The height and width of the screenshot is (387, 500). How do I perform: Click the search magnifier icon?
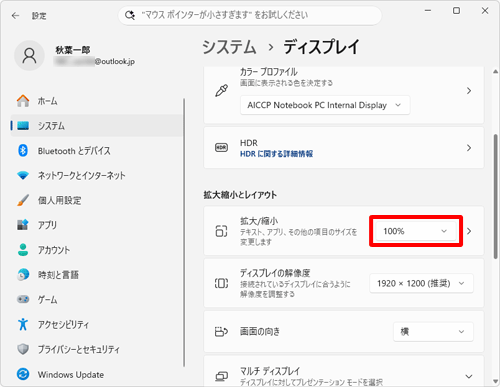(x=130, y=15)
